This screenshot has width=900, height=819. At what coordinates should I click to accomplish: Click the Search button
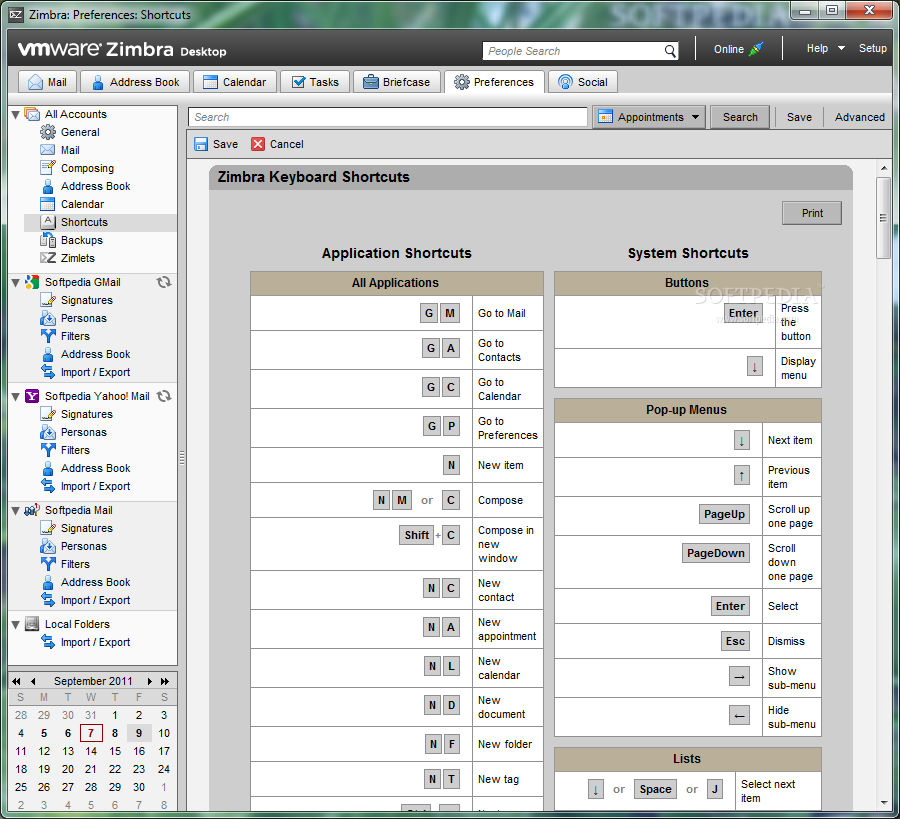pos(740,117)
